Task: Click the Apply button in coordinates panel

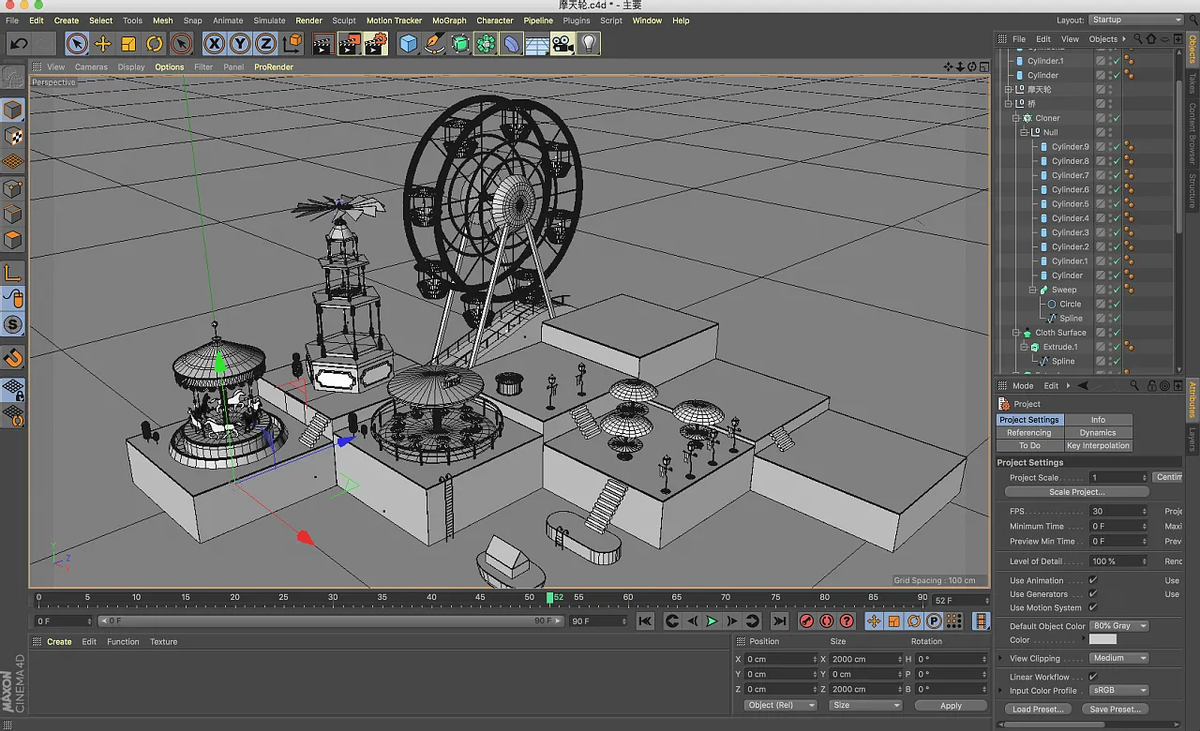Action: pyautogui.click(x=950, y=705)
